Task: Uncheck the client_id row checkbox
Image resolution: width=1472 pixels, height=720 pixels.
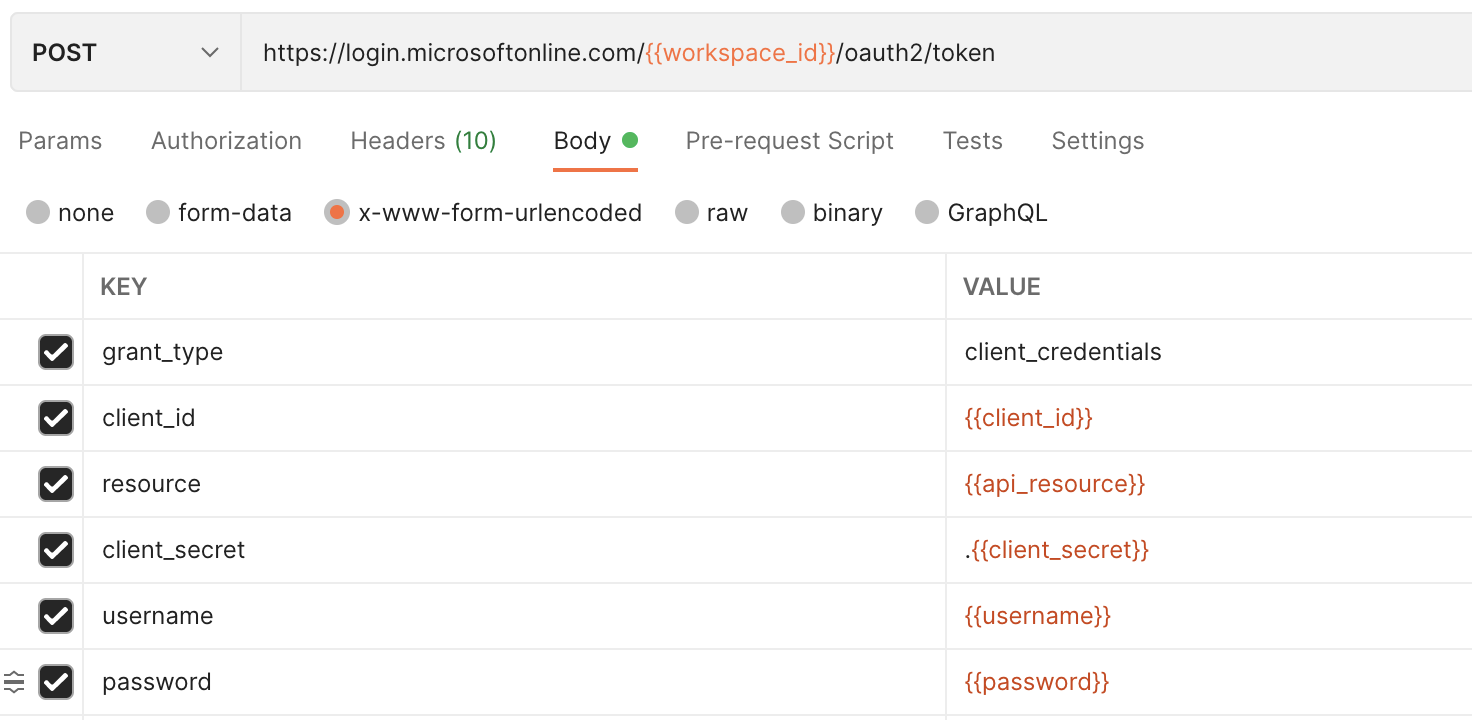Action: [x=56, y=418]
